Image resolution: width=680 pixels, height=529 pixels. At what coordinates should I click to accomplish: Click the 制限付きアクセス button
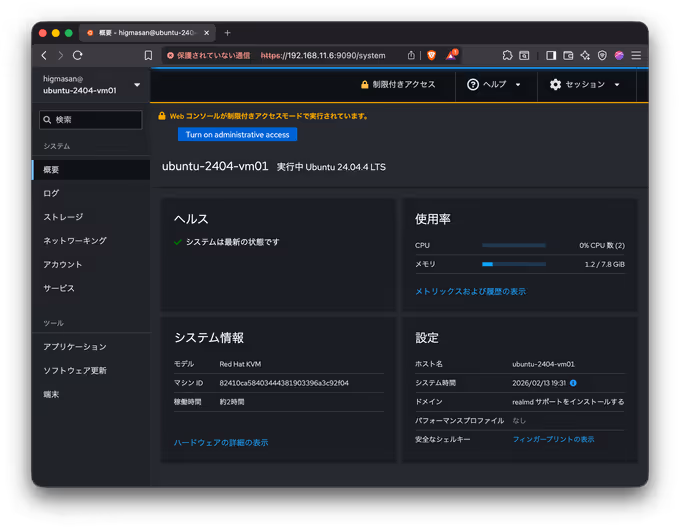coord(398,85)
